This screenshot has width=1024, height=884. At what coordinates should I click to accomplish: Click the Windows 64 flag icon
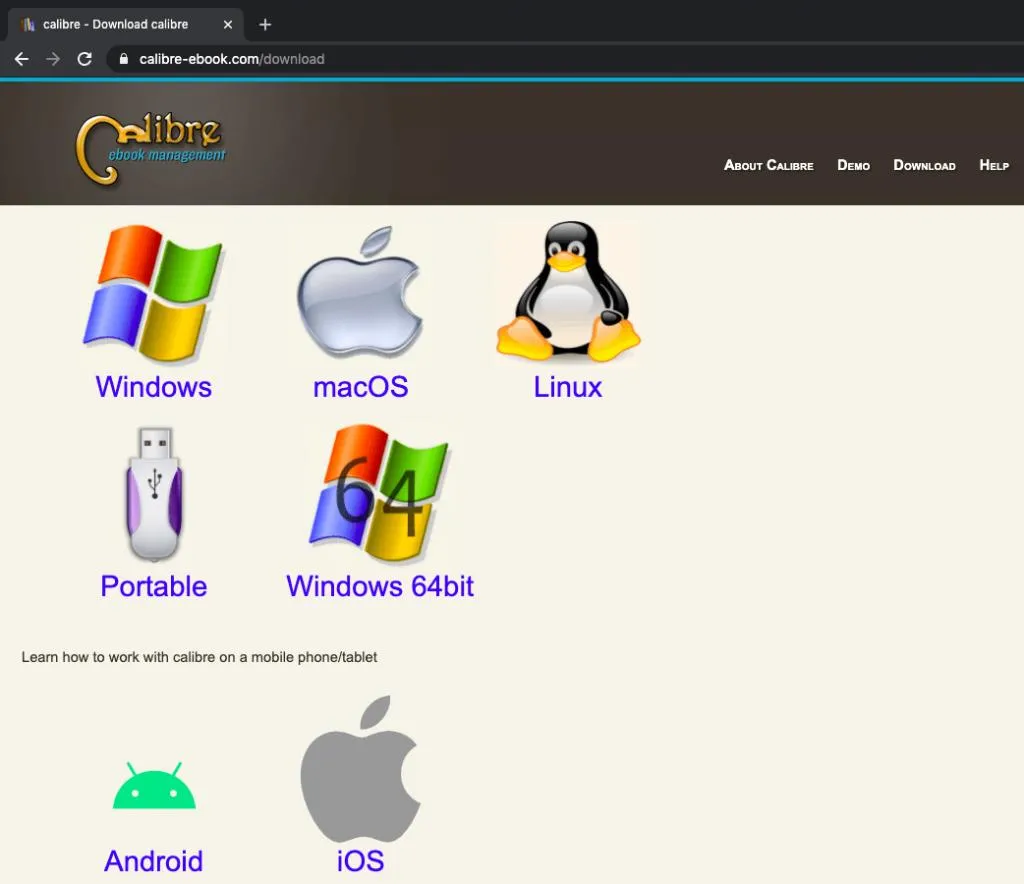[379, 493]
